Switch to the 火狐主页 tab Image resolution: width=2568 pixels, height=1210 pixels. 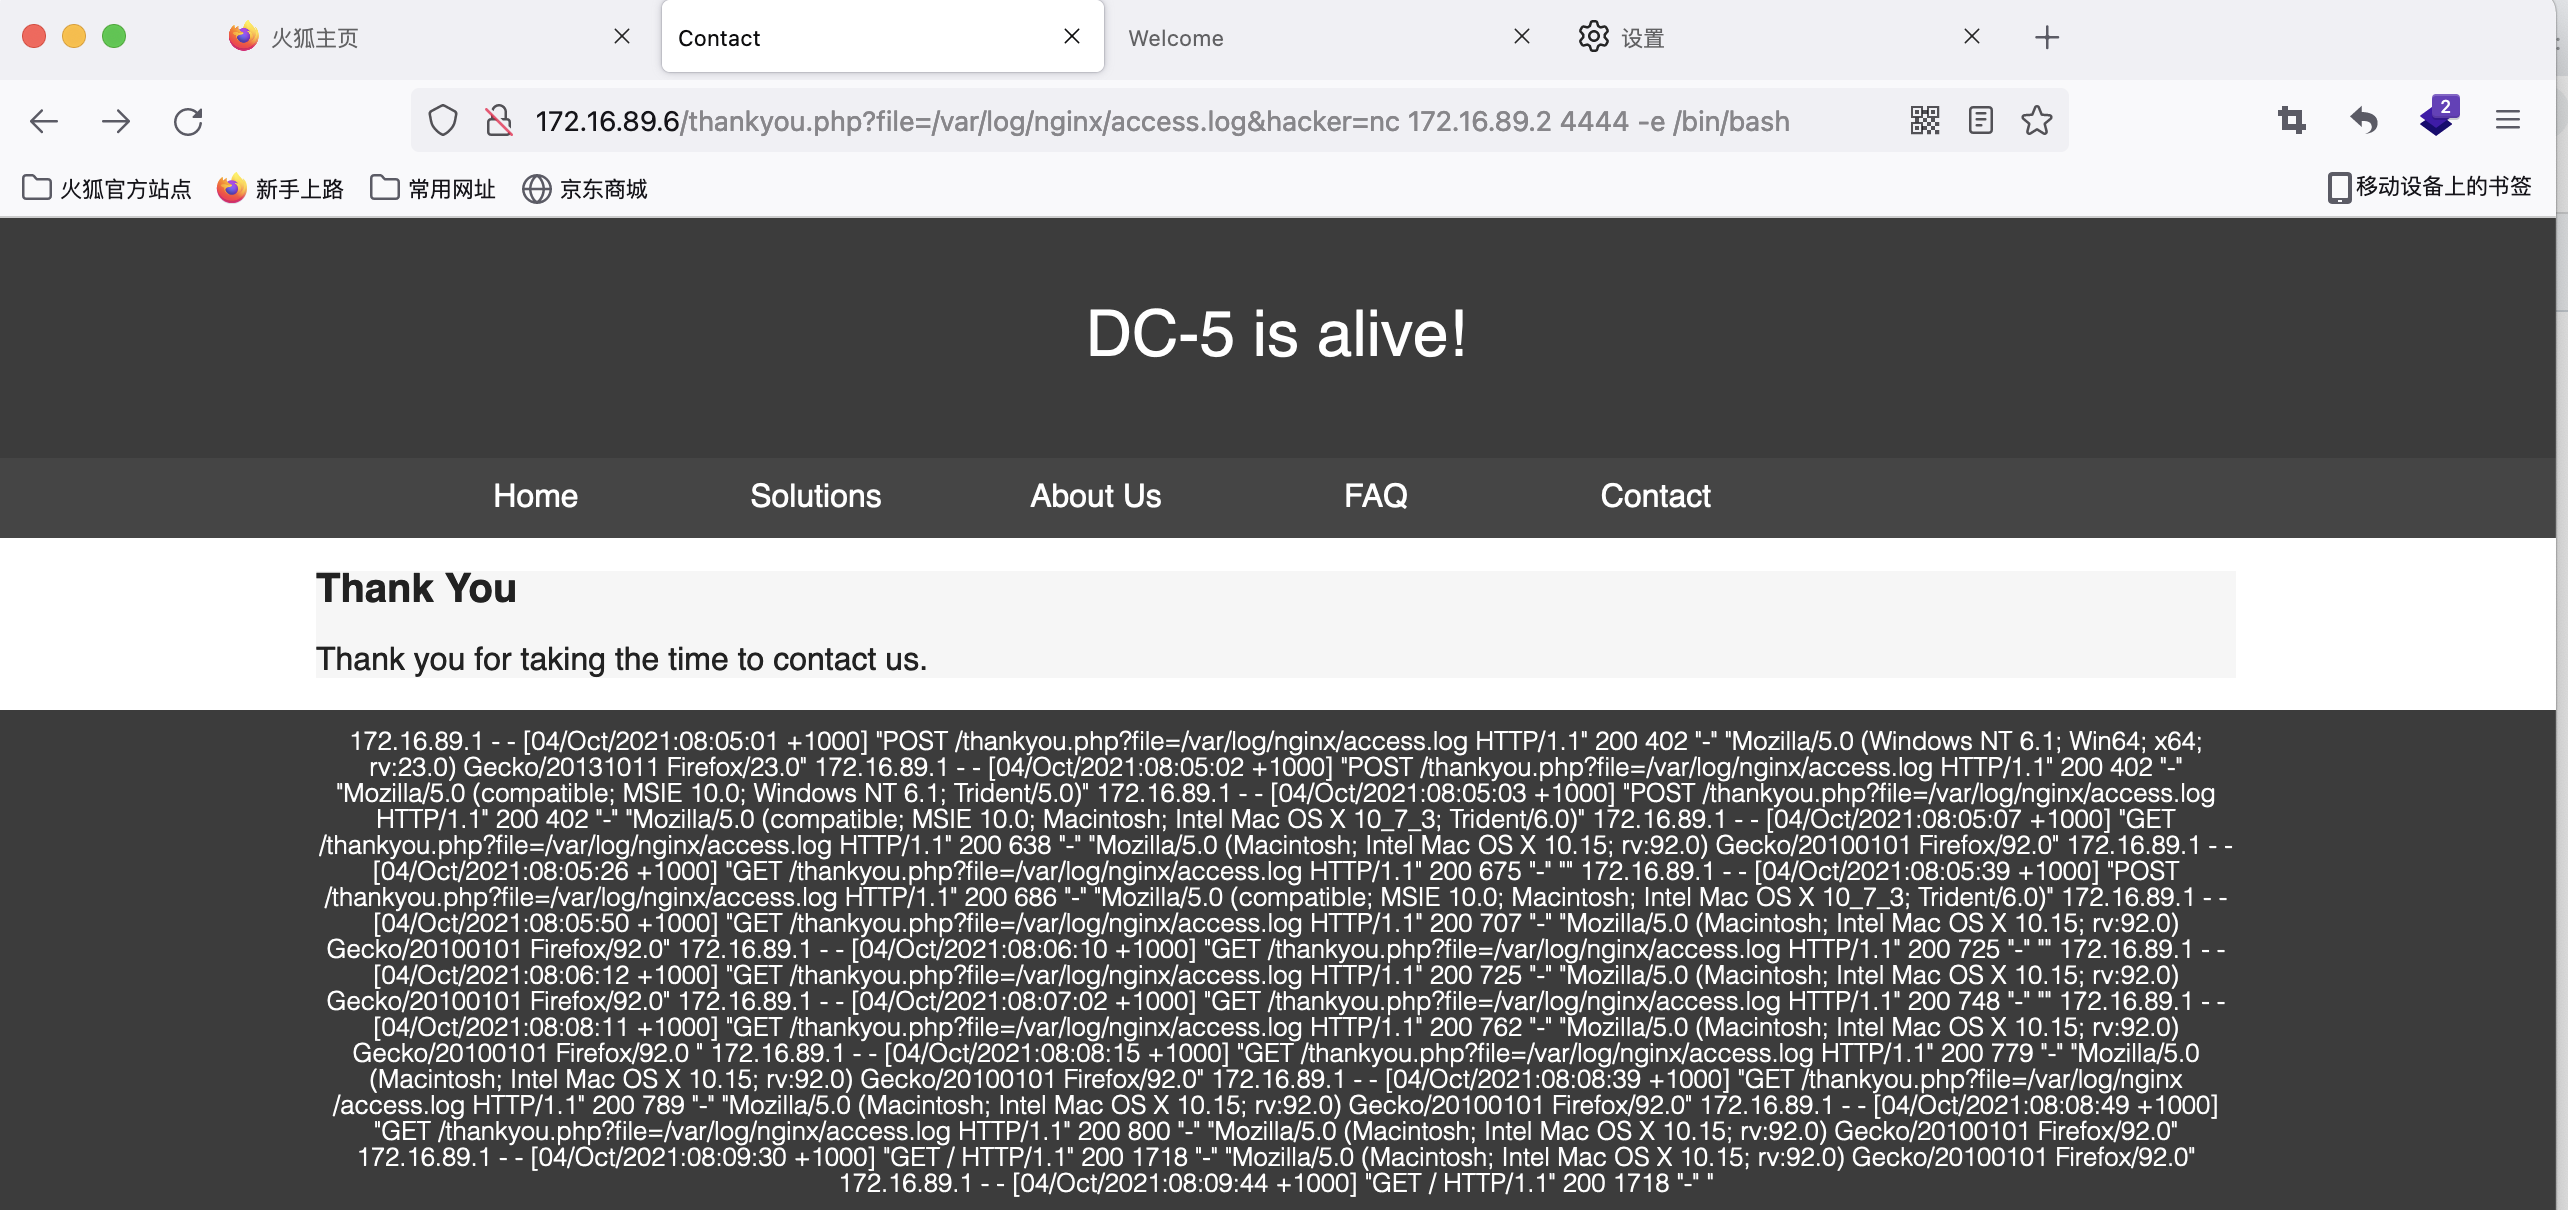(400, 38)
